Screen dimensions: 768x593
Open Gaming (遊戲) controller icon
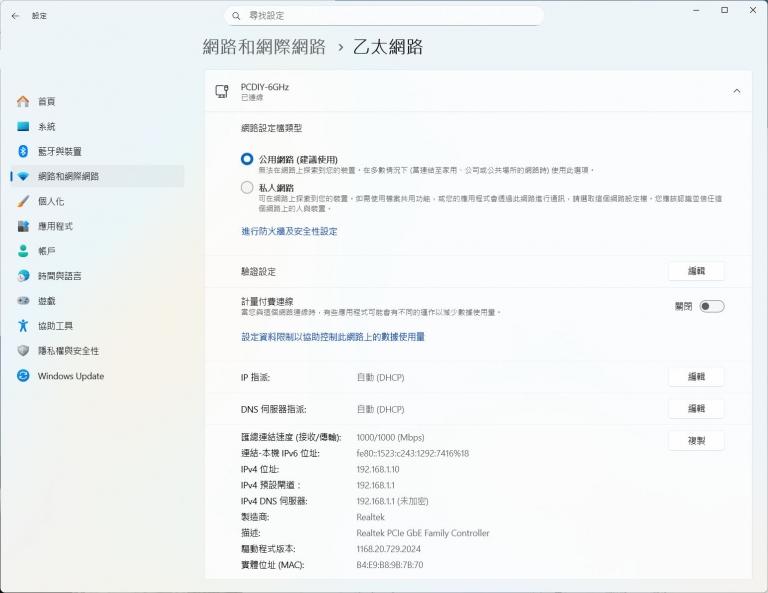pyautogui.click(x=23, y=301)
